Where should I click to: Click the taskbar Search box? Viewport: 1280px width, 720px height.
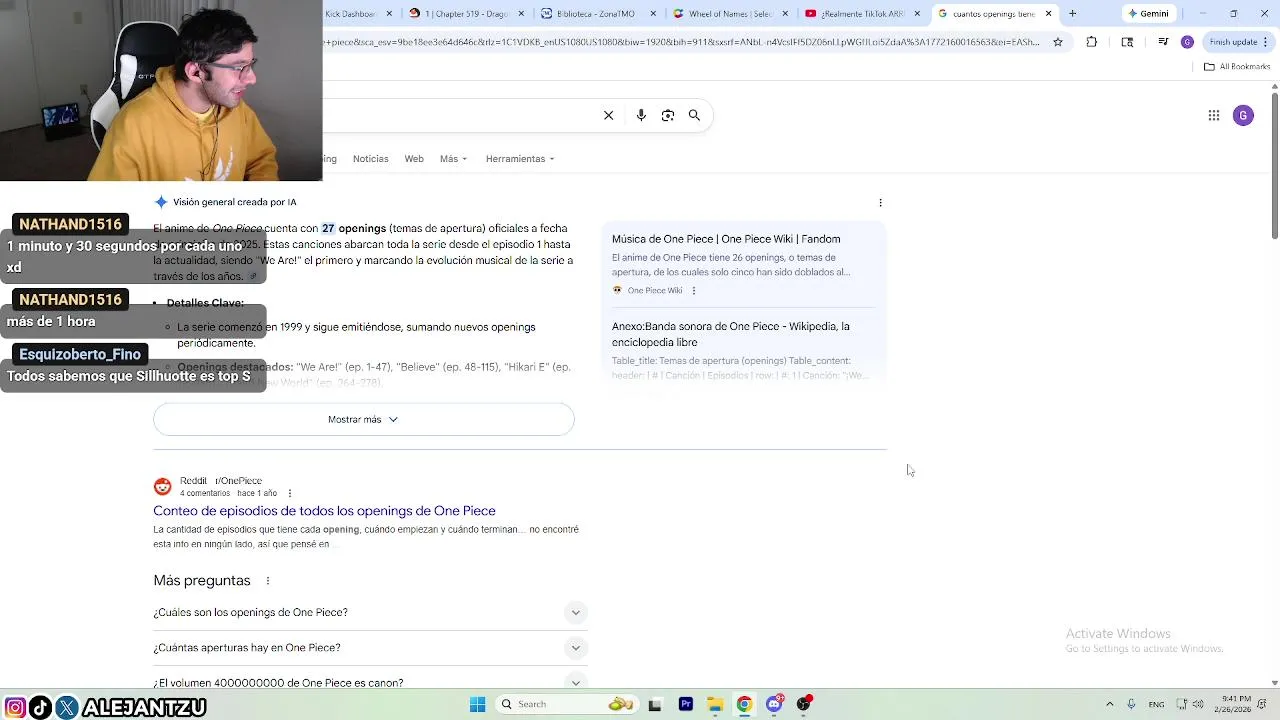point(568,704)
